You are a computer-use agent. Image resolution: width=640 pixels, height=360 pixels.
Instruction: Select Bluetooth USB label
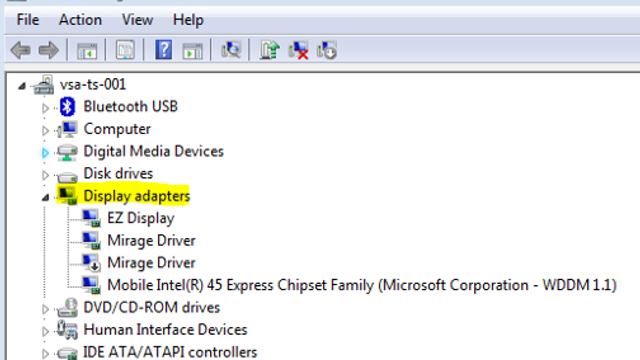click(x=131, y=107)
